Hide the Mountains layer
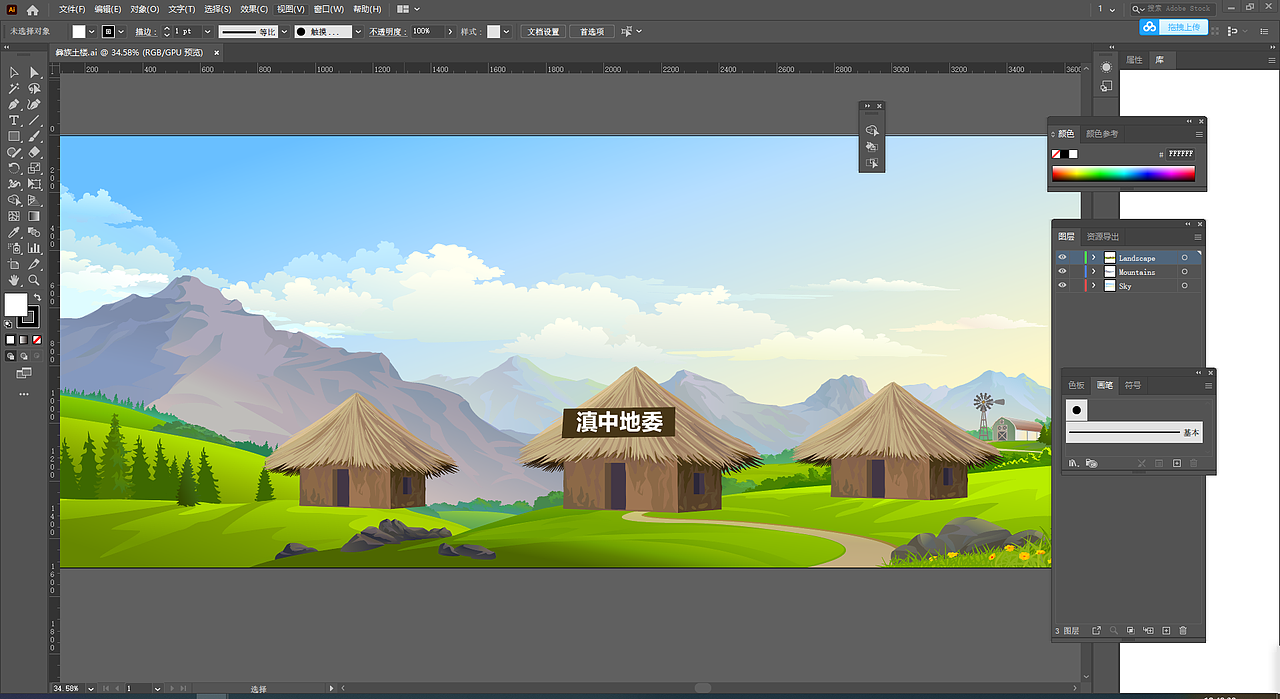1280x699 pixels. coord(1062,272)
